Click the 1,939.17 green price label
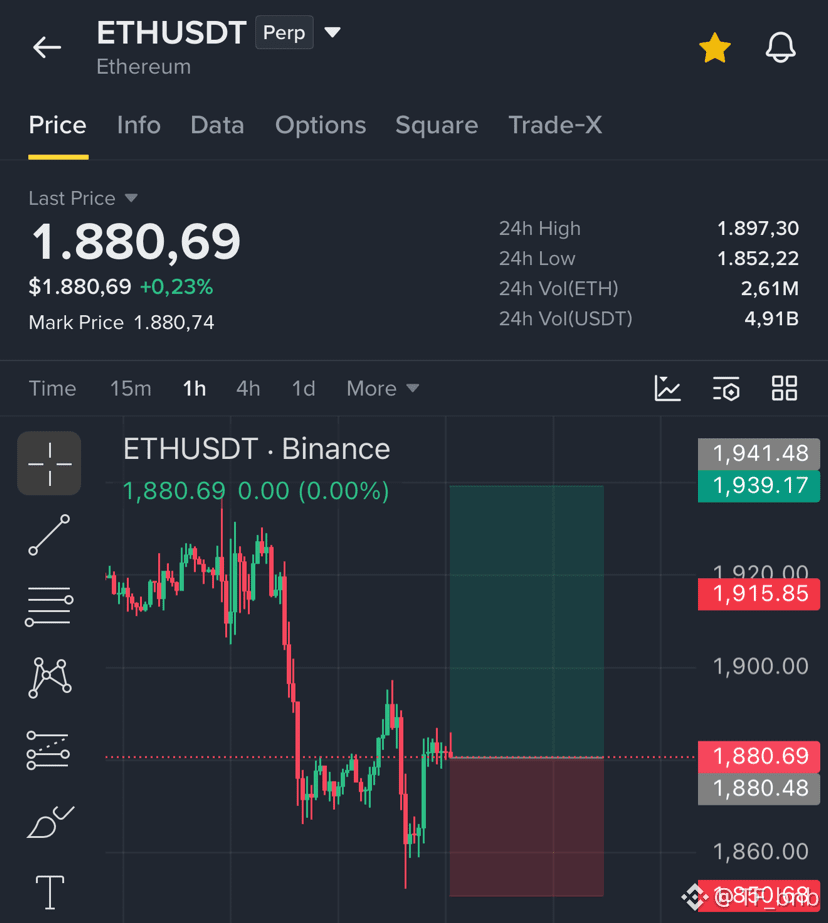 tap(759, 486)
